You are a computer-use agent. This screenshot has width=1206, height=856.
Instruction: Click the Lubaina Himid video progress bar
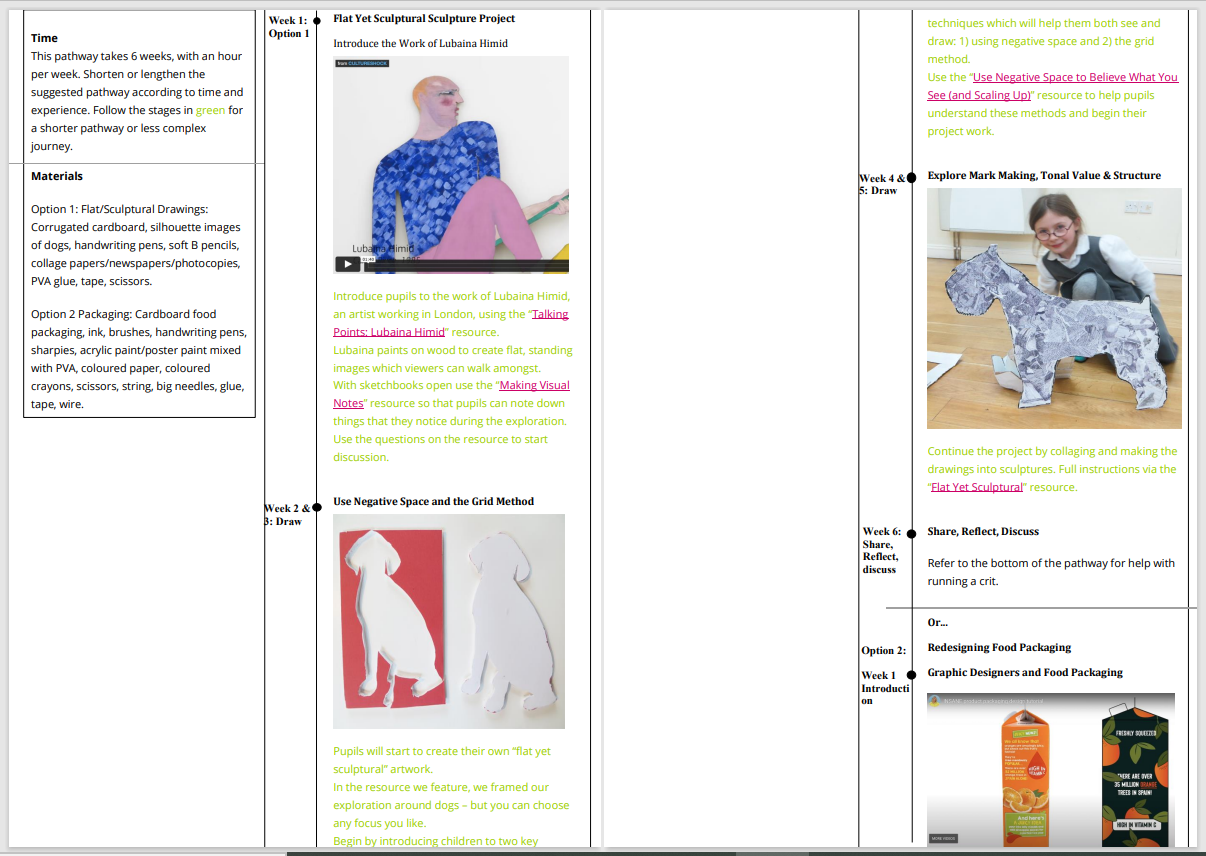point(465,267)
